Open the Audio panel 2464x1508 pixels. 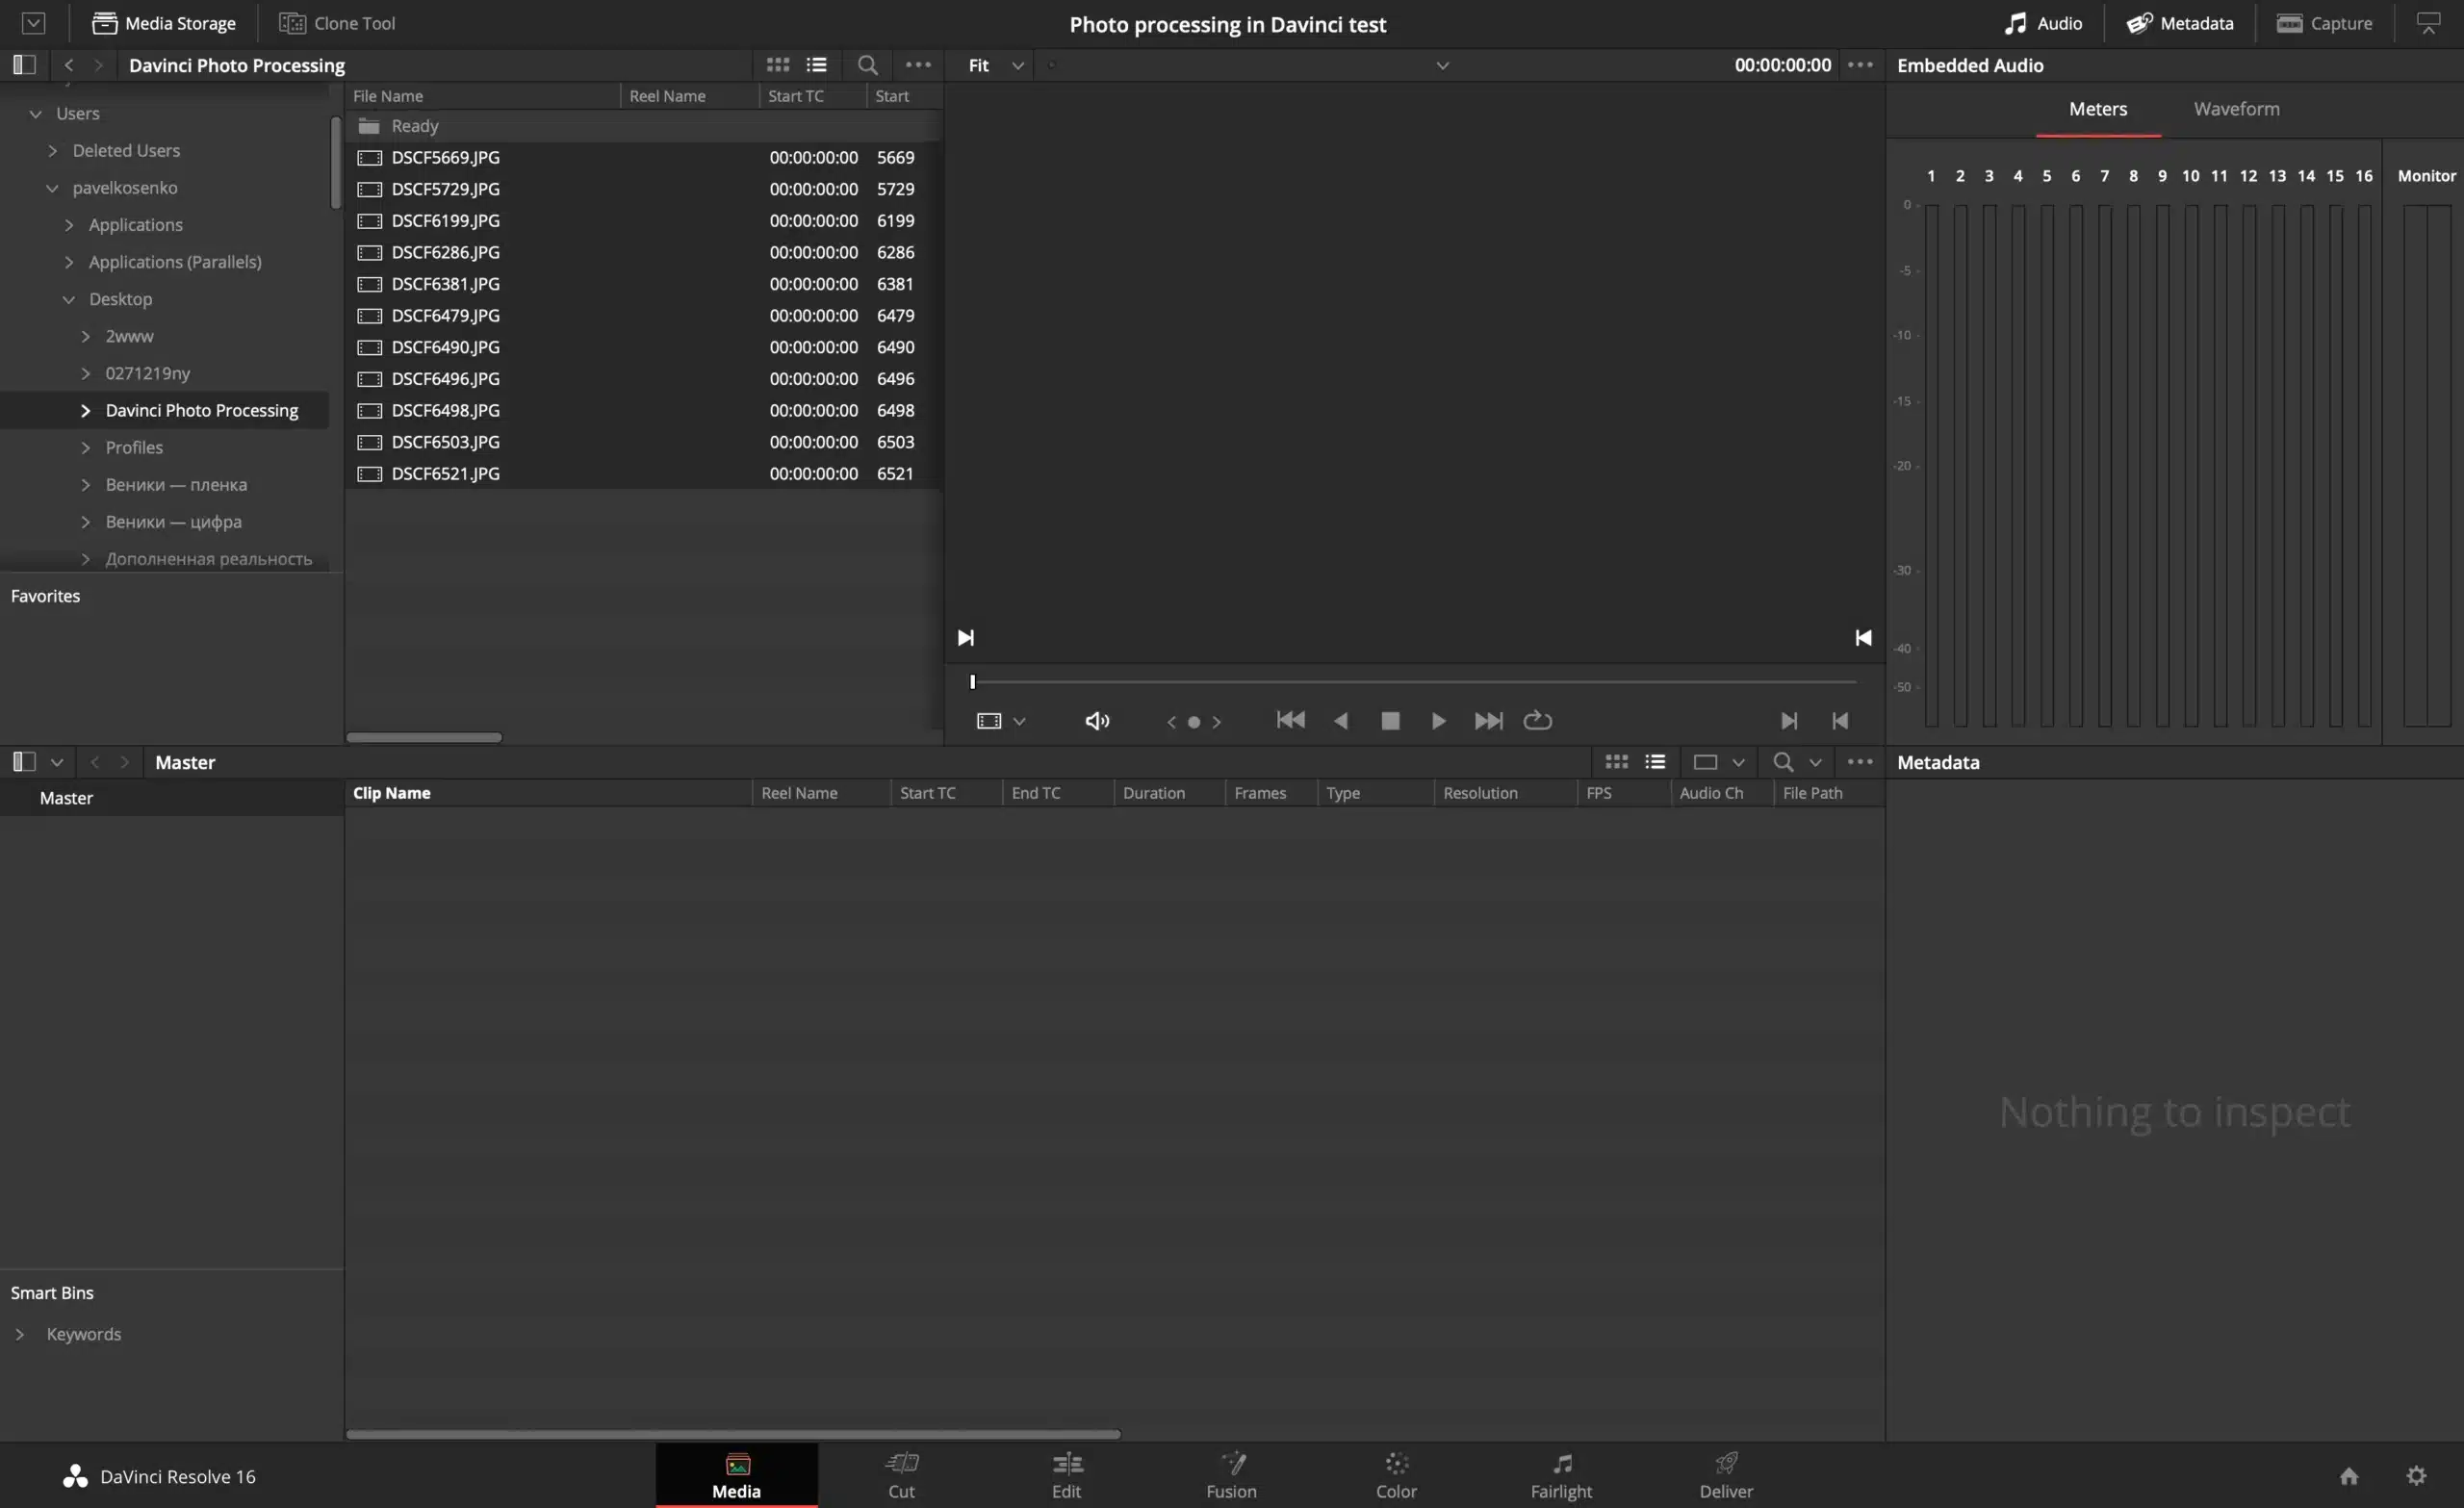coord(2041,22)
